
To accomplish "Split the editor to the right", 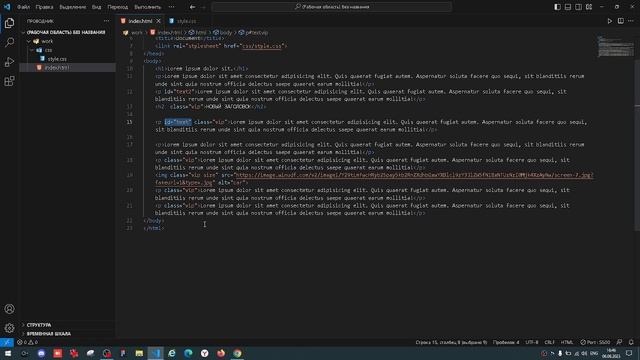I will (x=620, y=21).
